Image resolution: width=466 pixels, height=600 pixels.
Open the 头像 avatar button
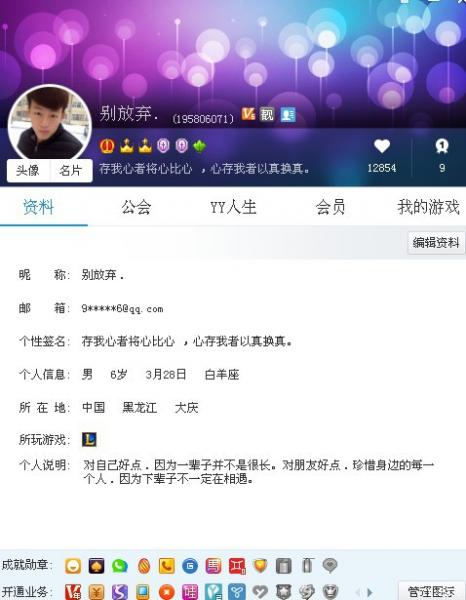point(28,170)
